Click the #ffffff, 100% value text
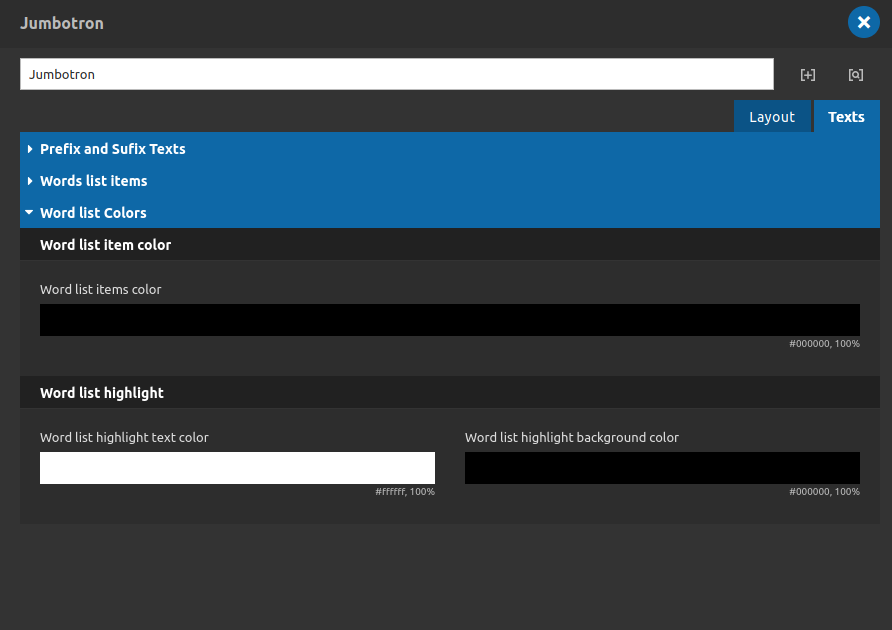892x630 pixels. [405, 492]
